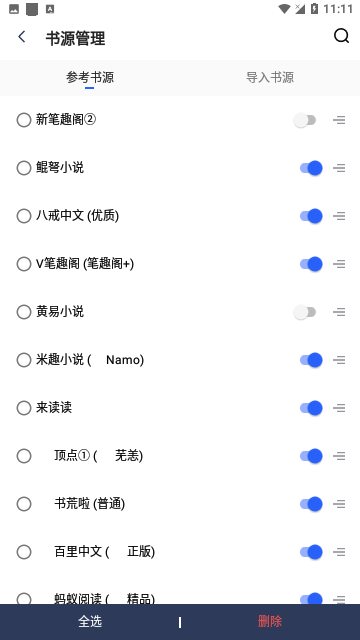Switch to the 参考书源 tab
The image size is (360, 640).
pos(90,78)
